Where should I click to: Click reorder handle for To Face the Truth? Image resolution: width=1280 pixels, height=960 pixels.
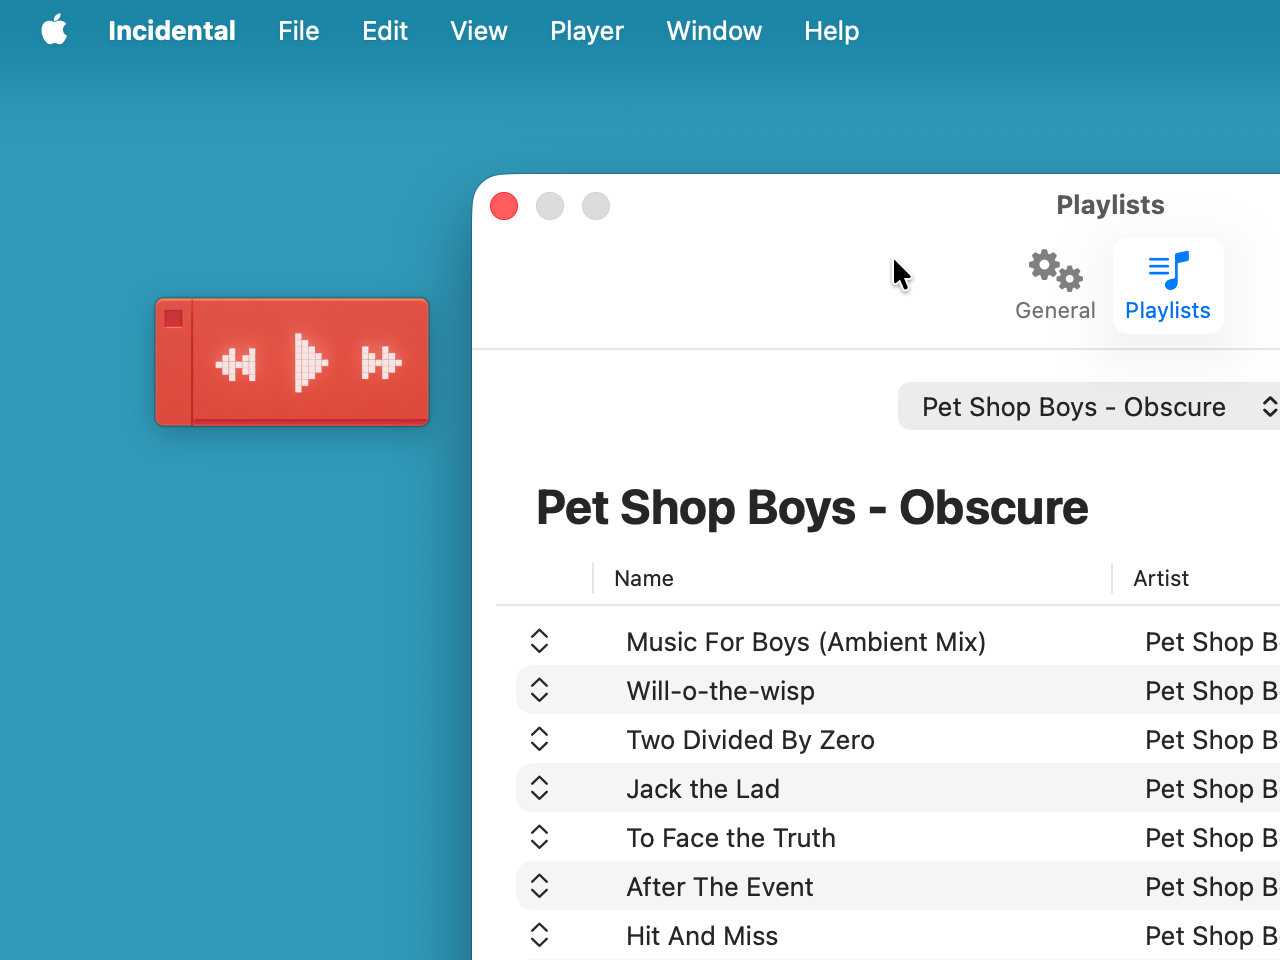(x=539, y=837)
